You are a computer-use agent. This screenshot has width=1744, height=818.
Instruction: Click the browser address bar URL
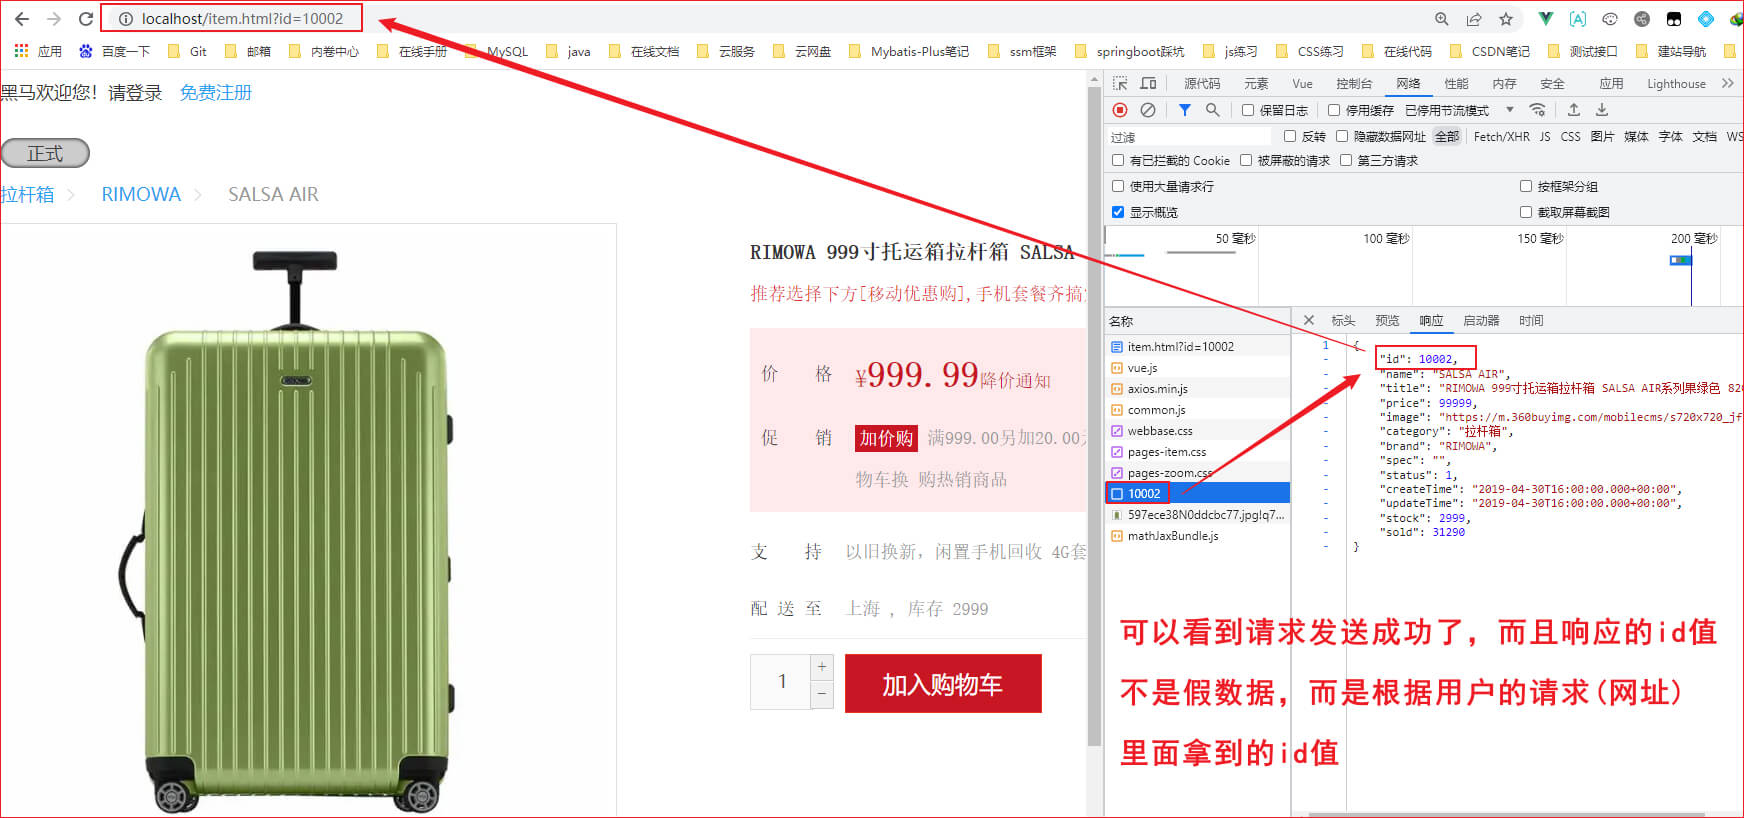242,19
